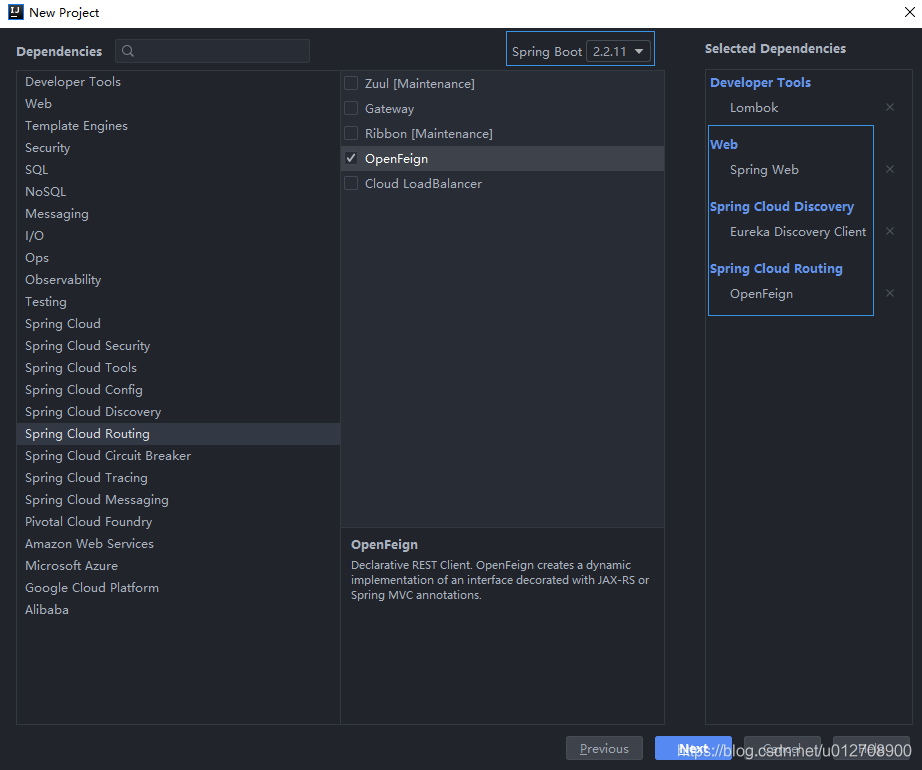Click the dependencies search field
The image size is (922, 770).
[213, 51]
